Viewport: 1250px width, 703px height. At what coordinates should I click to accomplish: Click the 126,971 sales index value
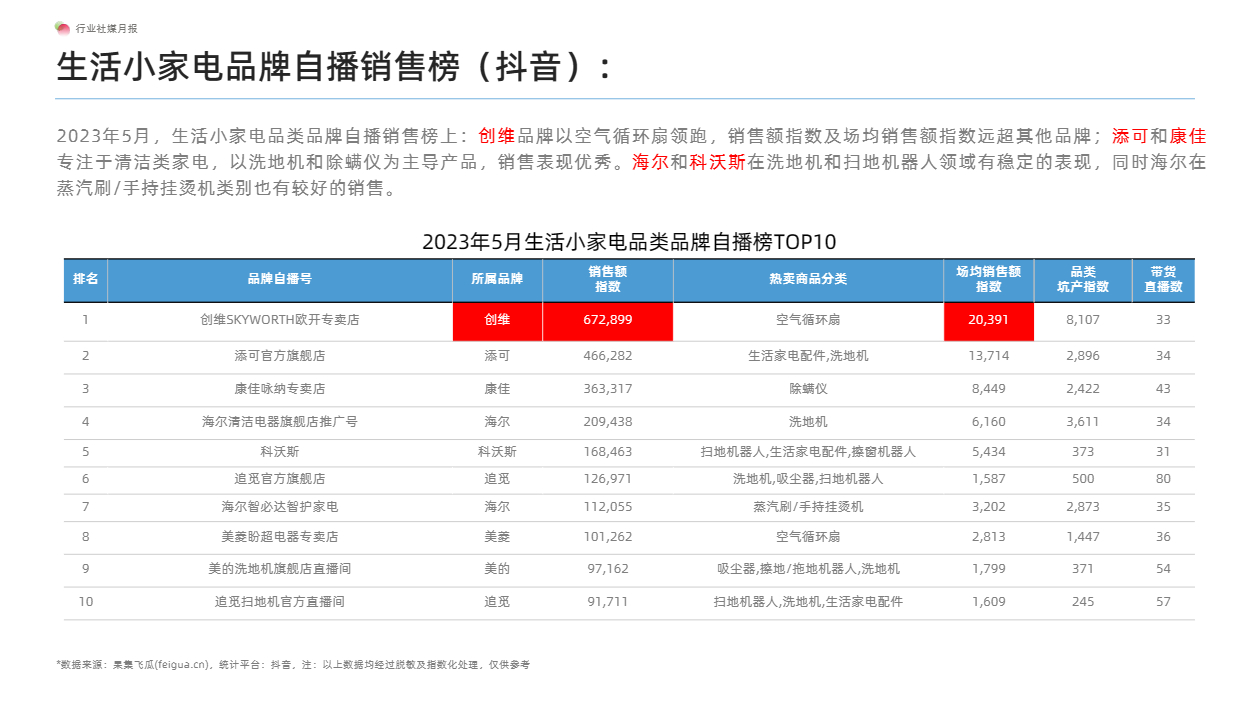608,480
